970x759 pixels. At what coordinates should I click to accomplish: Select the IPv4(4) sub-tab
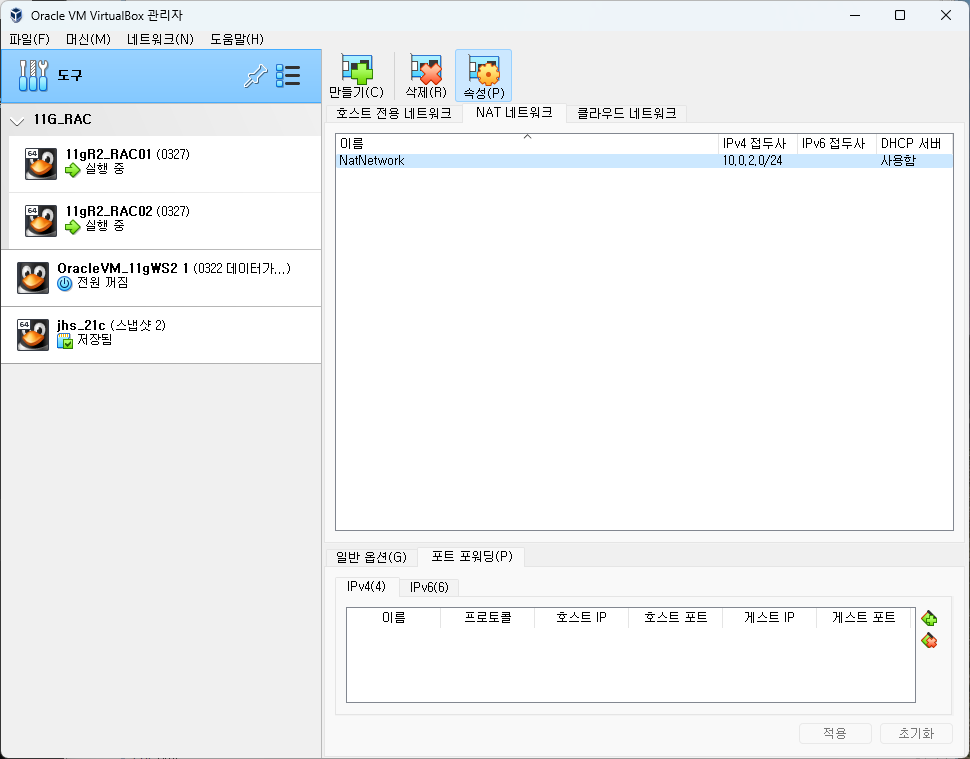tap(366, 586)
